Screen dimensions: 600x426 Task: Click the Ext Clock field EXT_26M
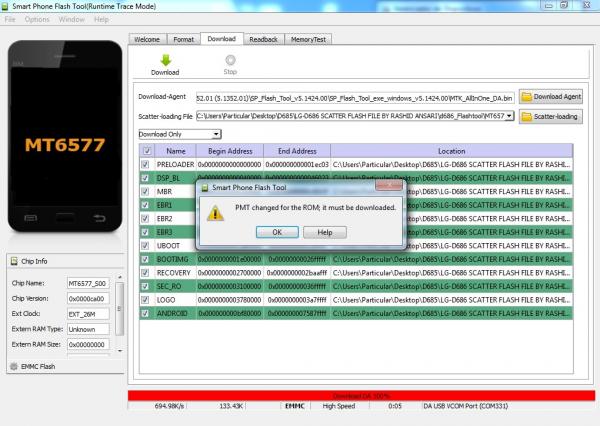click(88, 314)
